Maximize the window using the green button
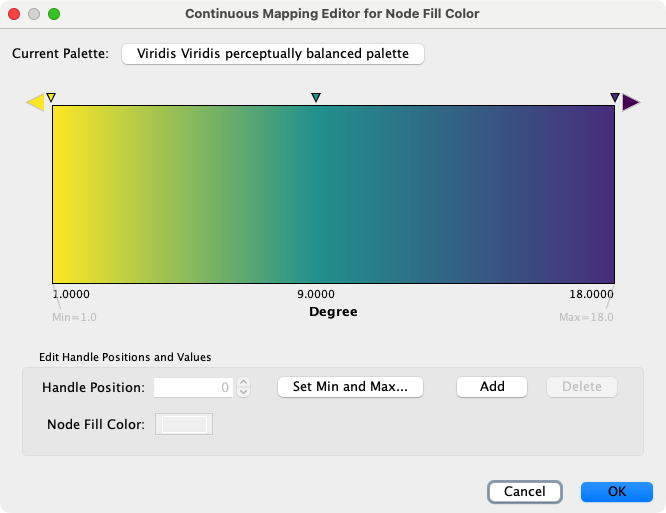This screenshot has width=666, height=513. point(54,14)
